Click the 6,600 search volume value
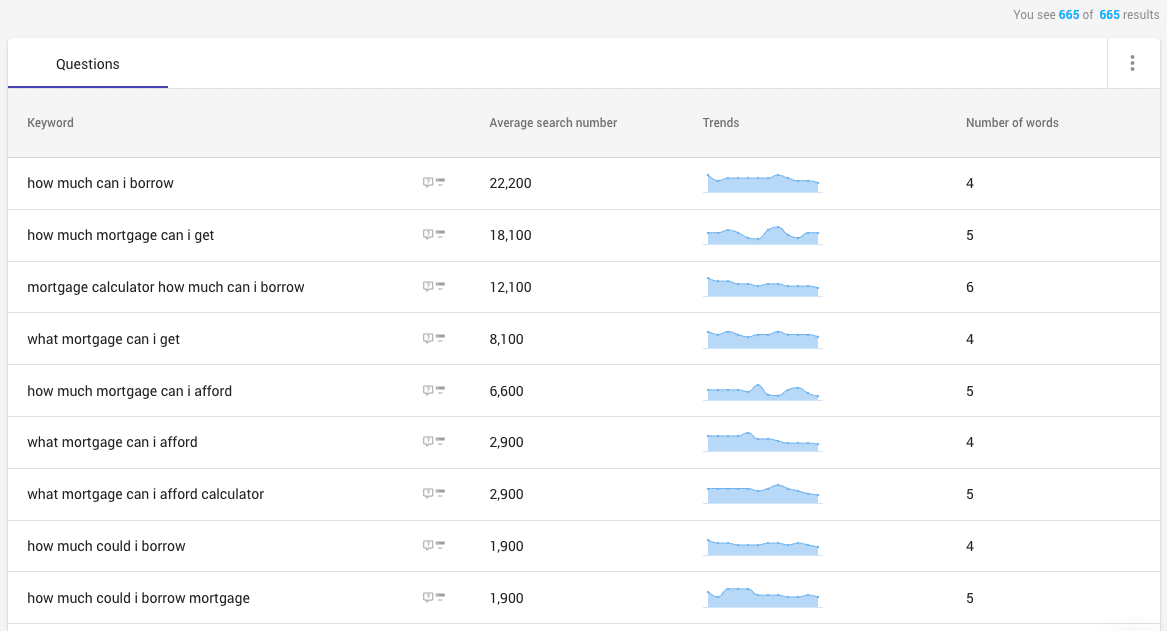The width and height of the screenshot is (1167, 631). coord(506,391)
